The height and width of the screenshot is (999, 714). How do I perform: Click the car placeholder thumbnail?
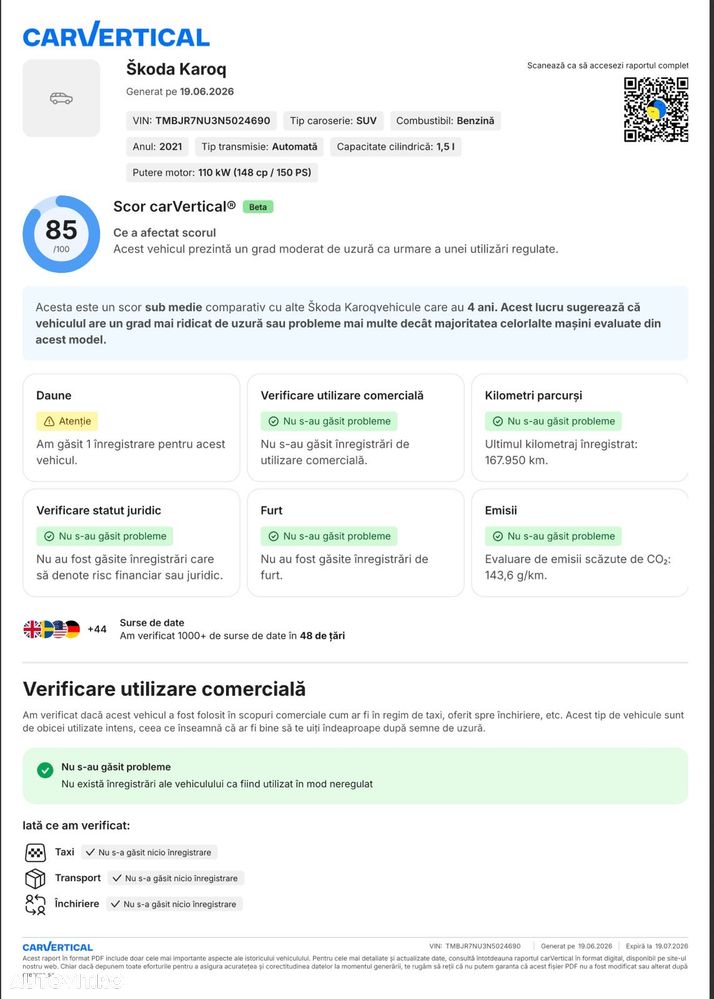pyautogui.click(x=61, y=98)
